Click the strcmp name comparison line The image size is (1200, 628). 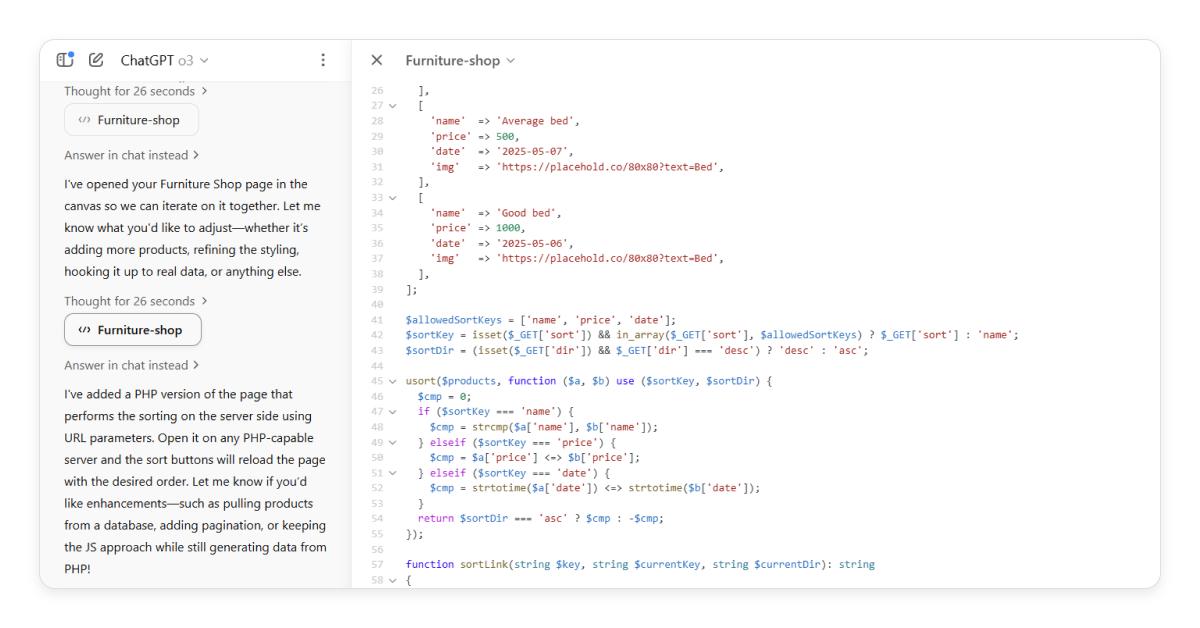545,427
